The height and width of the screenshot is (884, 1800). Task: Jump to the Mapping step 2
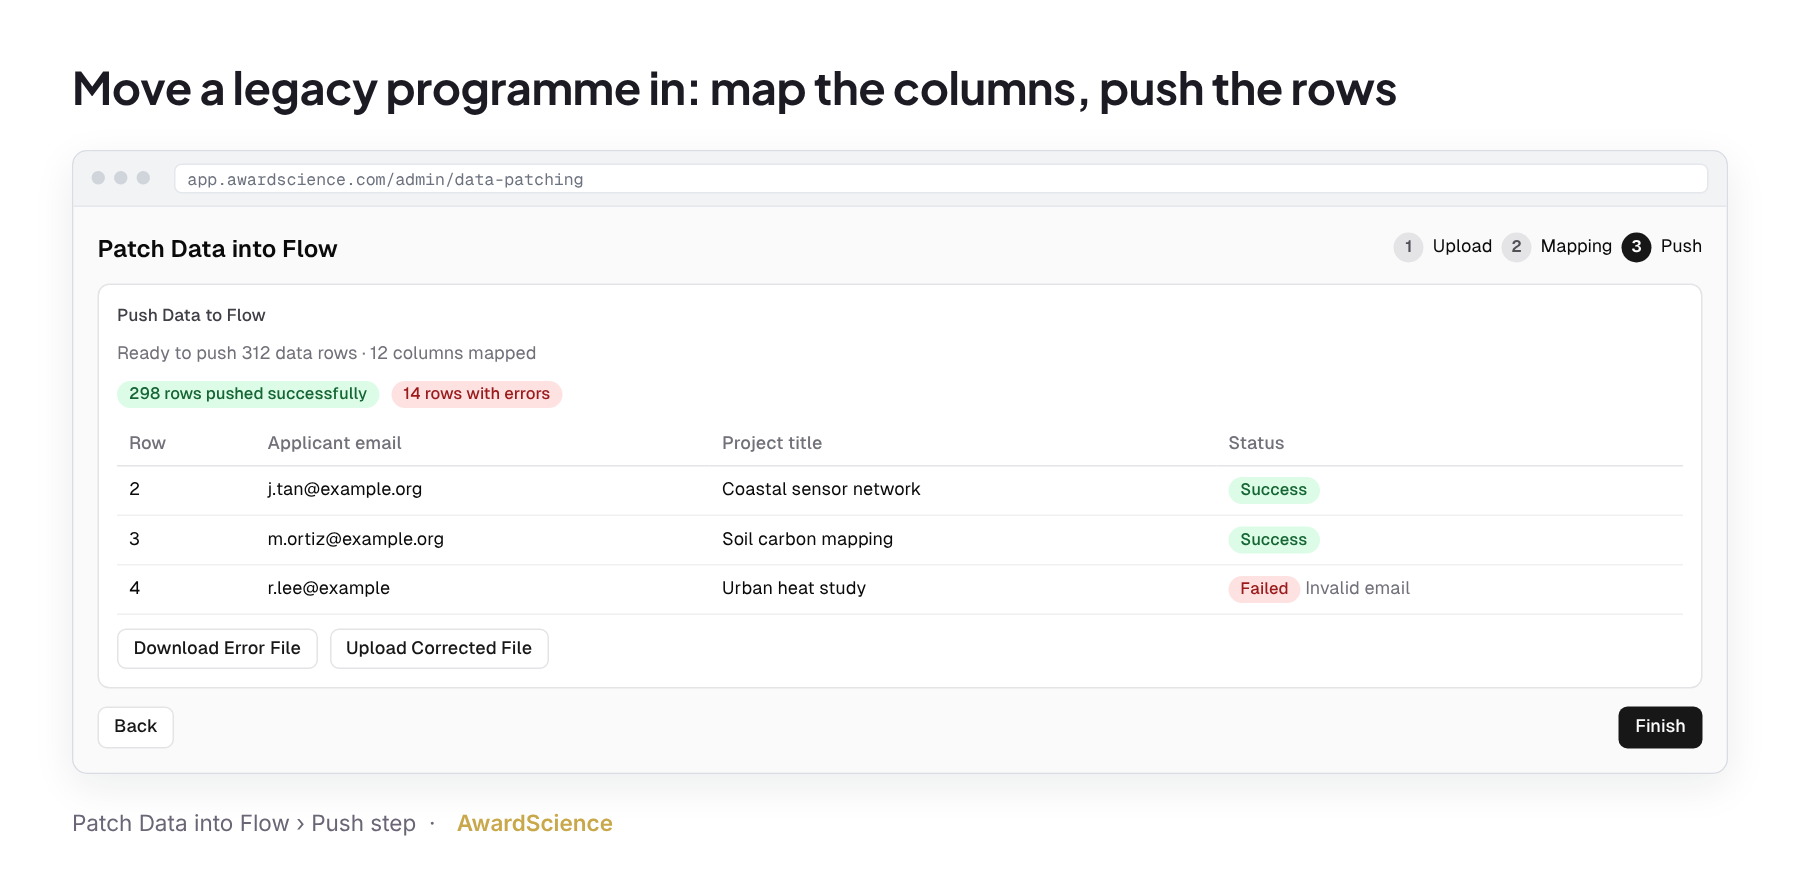(x=1557, y=247)
